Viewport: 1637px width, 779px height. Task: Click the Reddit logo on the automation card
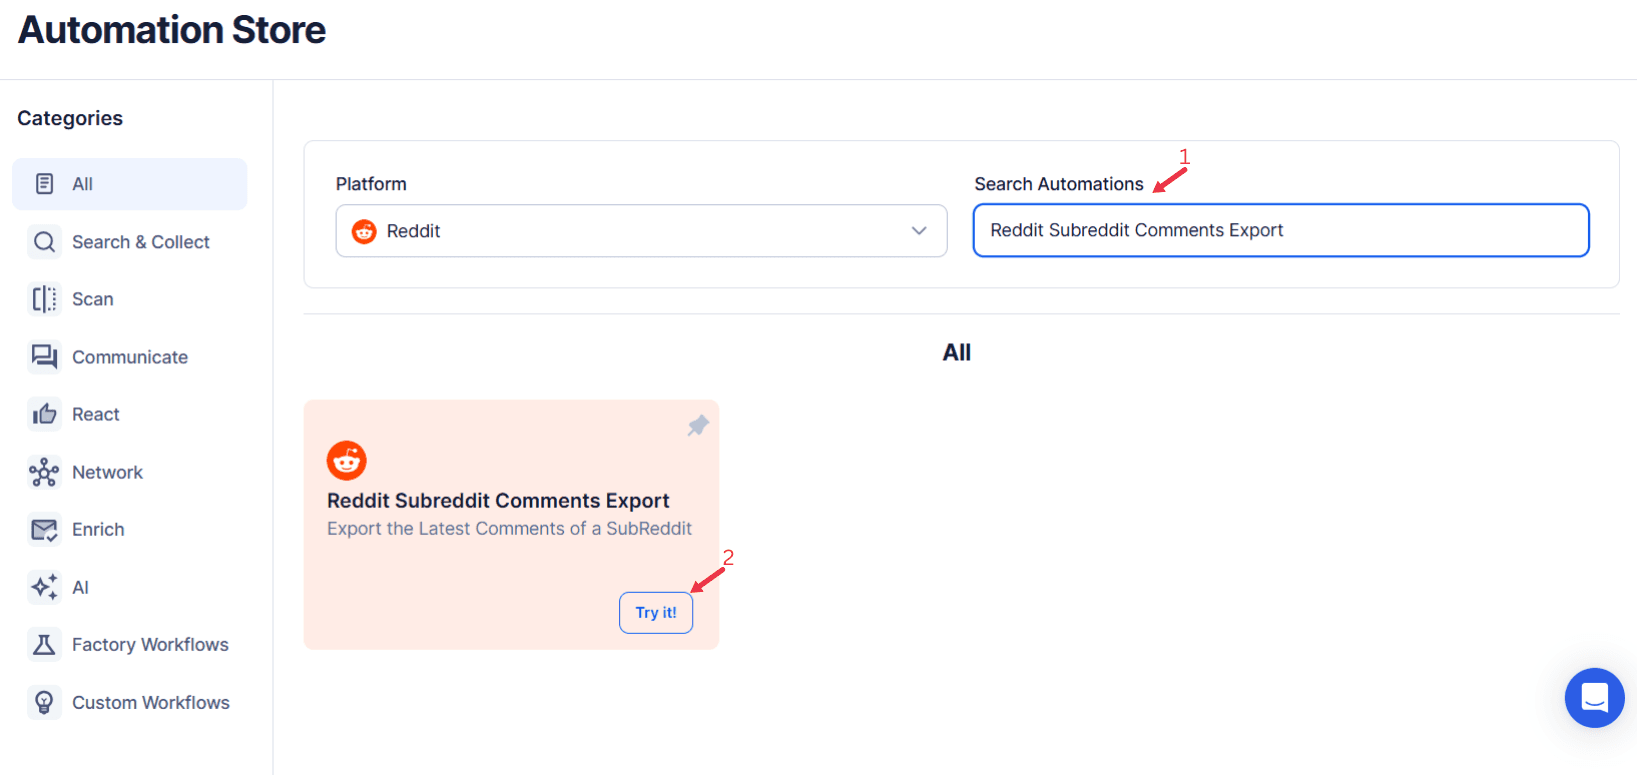pyautogui.click(x=346, y=460)
